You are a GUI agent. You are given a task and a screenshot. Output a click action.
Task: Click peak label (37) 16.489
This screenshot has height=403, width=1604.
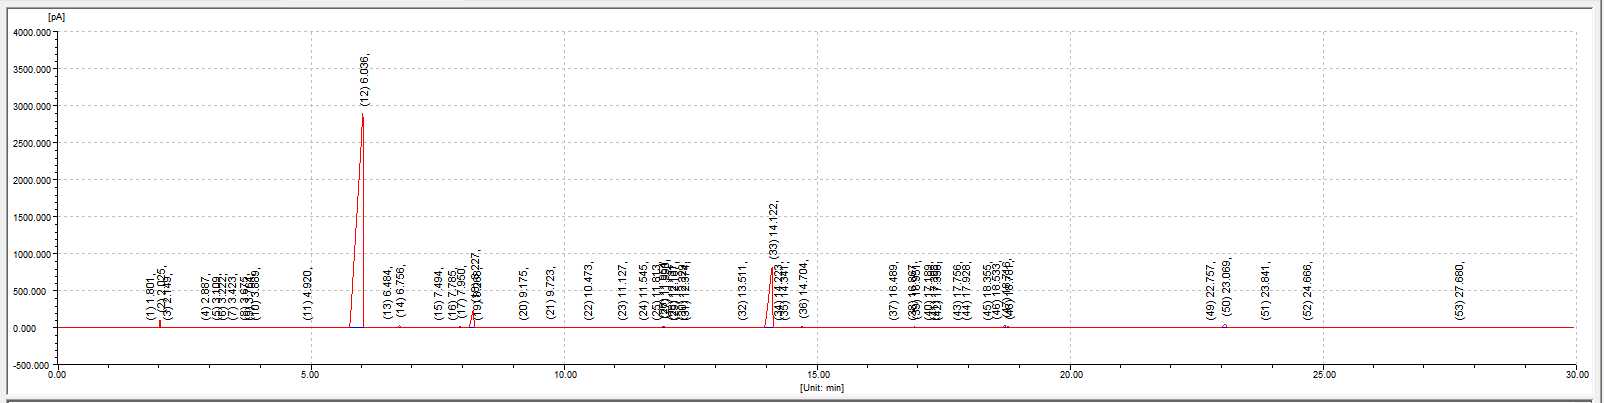click(x=894, y=291)
